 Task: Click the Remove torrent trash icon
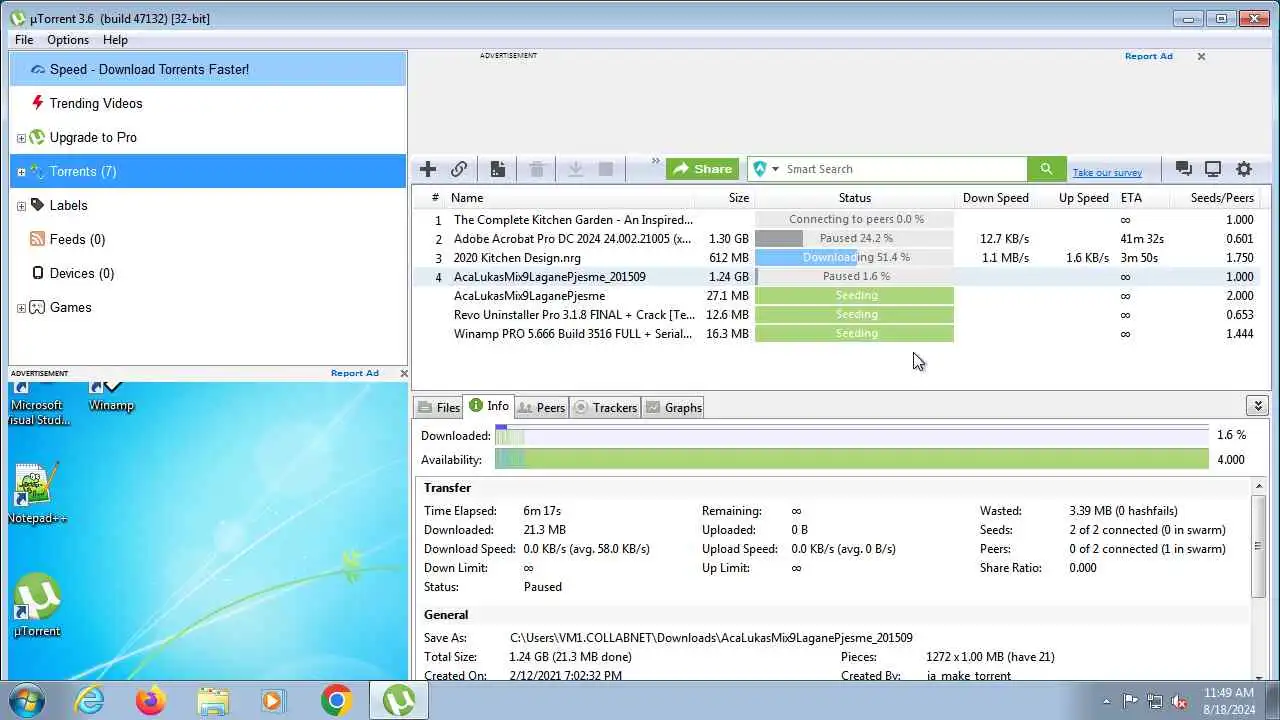pos(537,169)
